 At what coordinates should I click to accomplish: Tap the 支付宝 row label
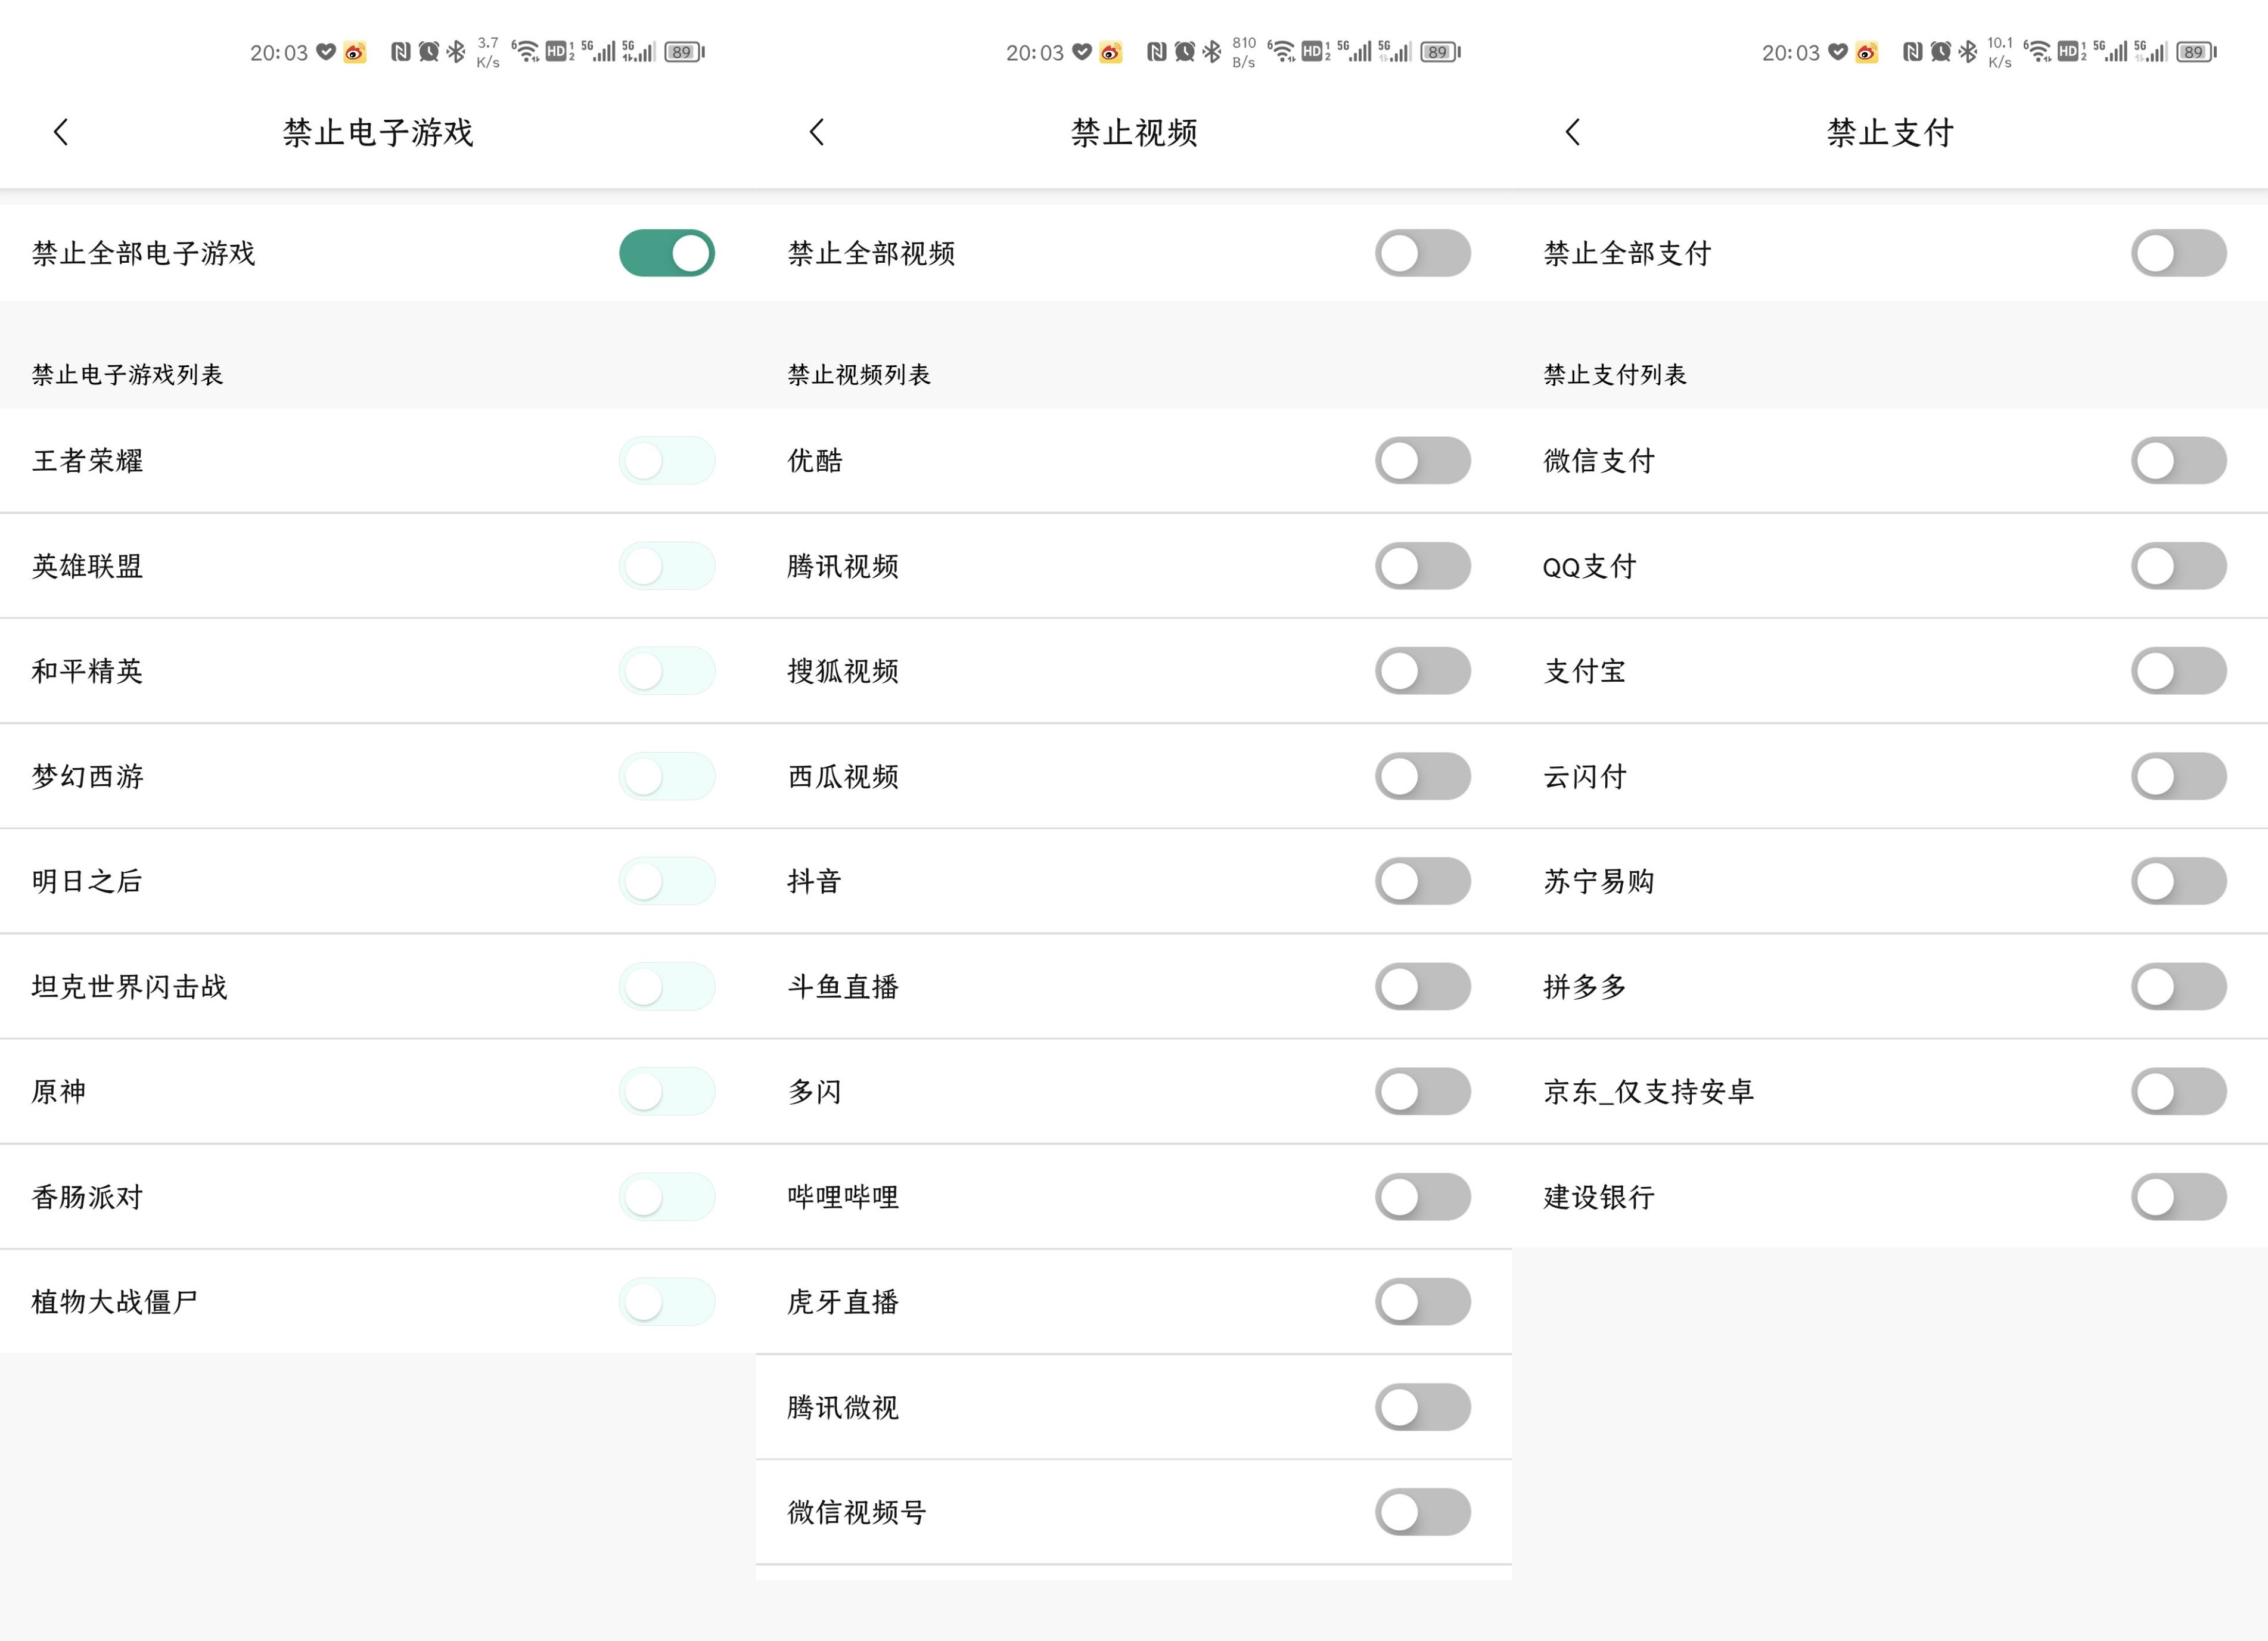(x=1585, y=671)
